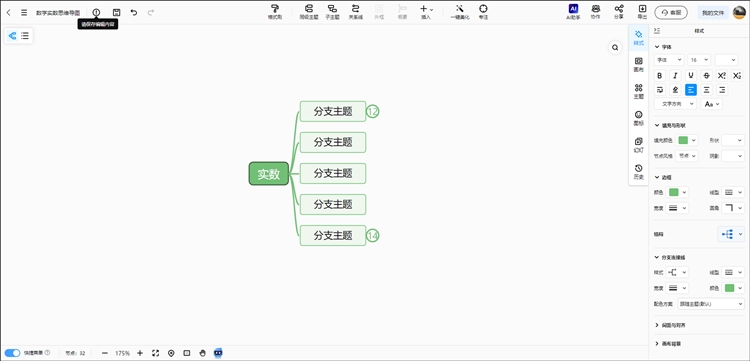The height and width of the screenshot is (361, 750).
Task: Add a sibling topic
Action: (x=309, y=12)
